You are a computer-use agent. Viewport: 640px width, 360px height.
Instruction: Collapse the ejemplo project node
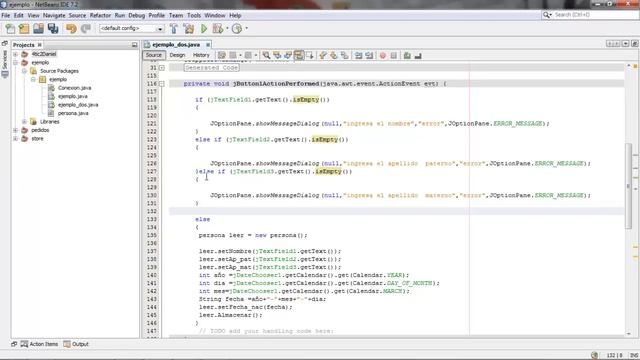[16, 62]
